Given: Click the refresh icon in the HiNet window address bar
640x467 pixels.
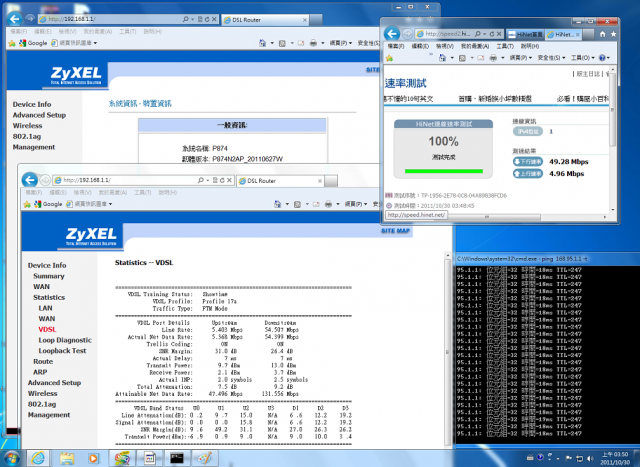Looking at the screenshot, I should [491, 34].
